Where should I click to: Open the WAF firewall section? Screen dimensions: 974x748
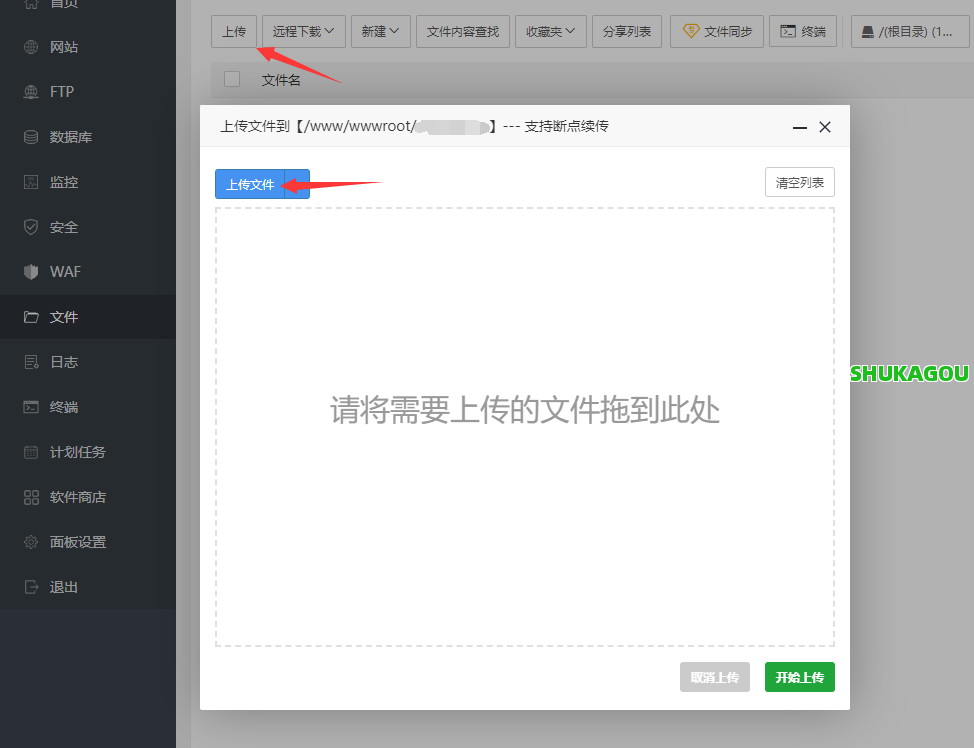pos(57,271)
